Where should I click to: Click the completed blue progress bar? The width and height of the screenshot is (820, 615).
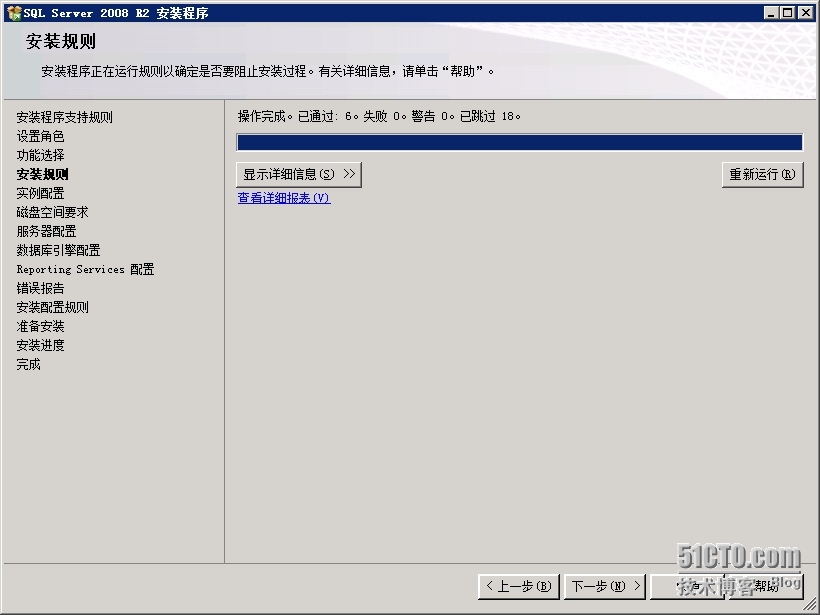(x=519, y=142)
